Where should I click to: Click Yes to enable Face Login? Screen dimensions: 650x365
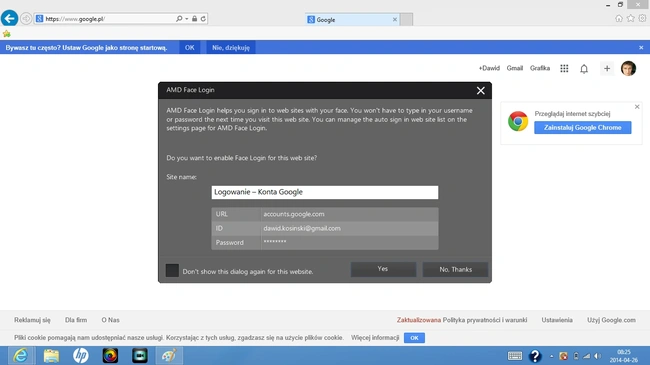click(x=383, y=269)
